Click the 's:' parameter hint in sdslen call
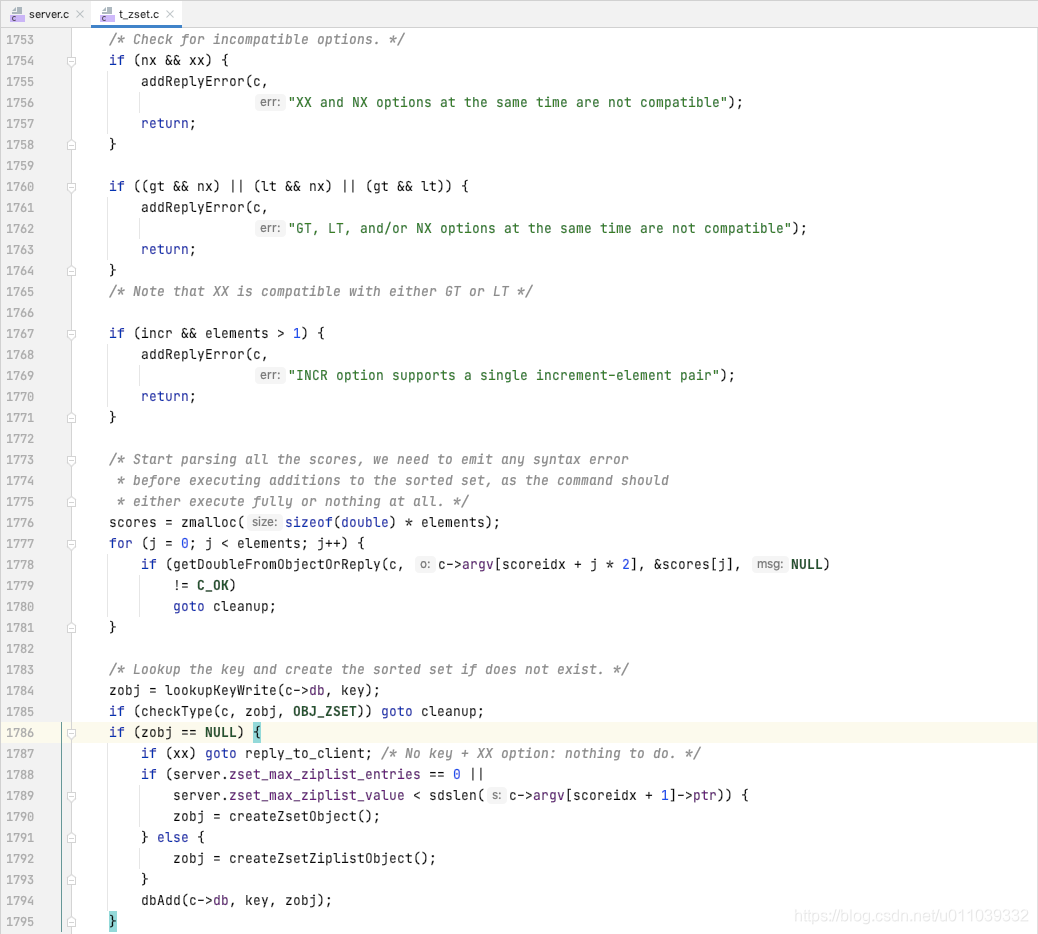1038x934 pixels. [x=496, y=795]
